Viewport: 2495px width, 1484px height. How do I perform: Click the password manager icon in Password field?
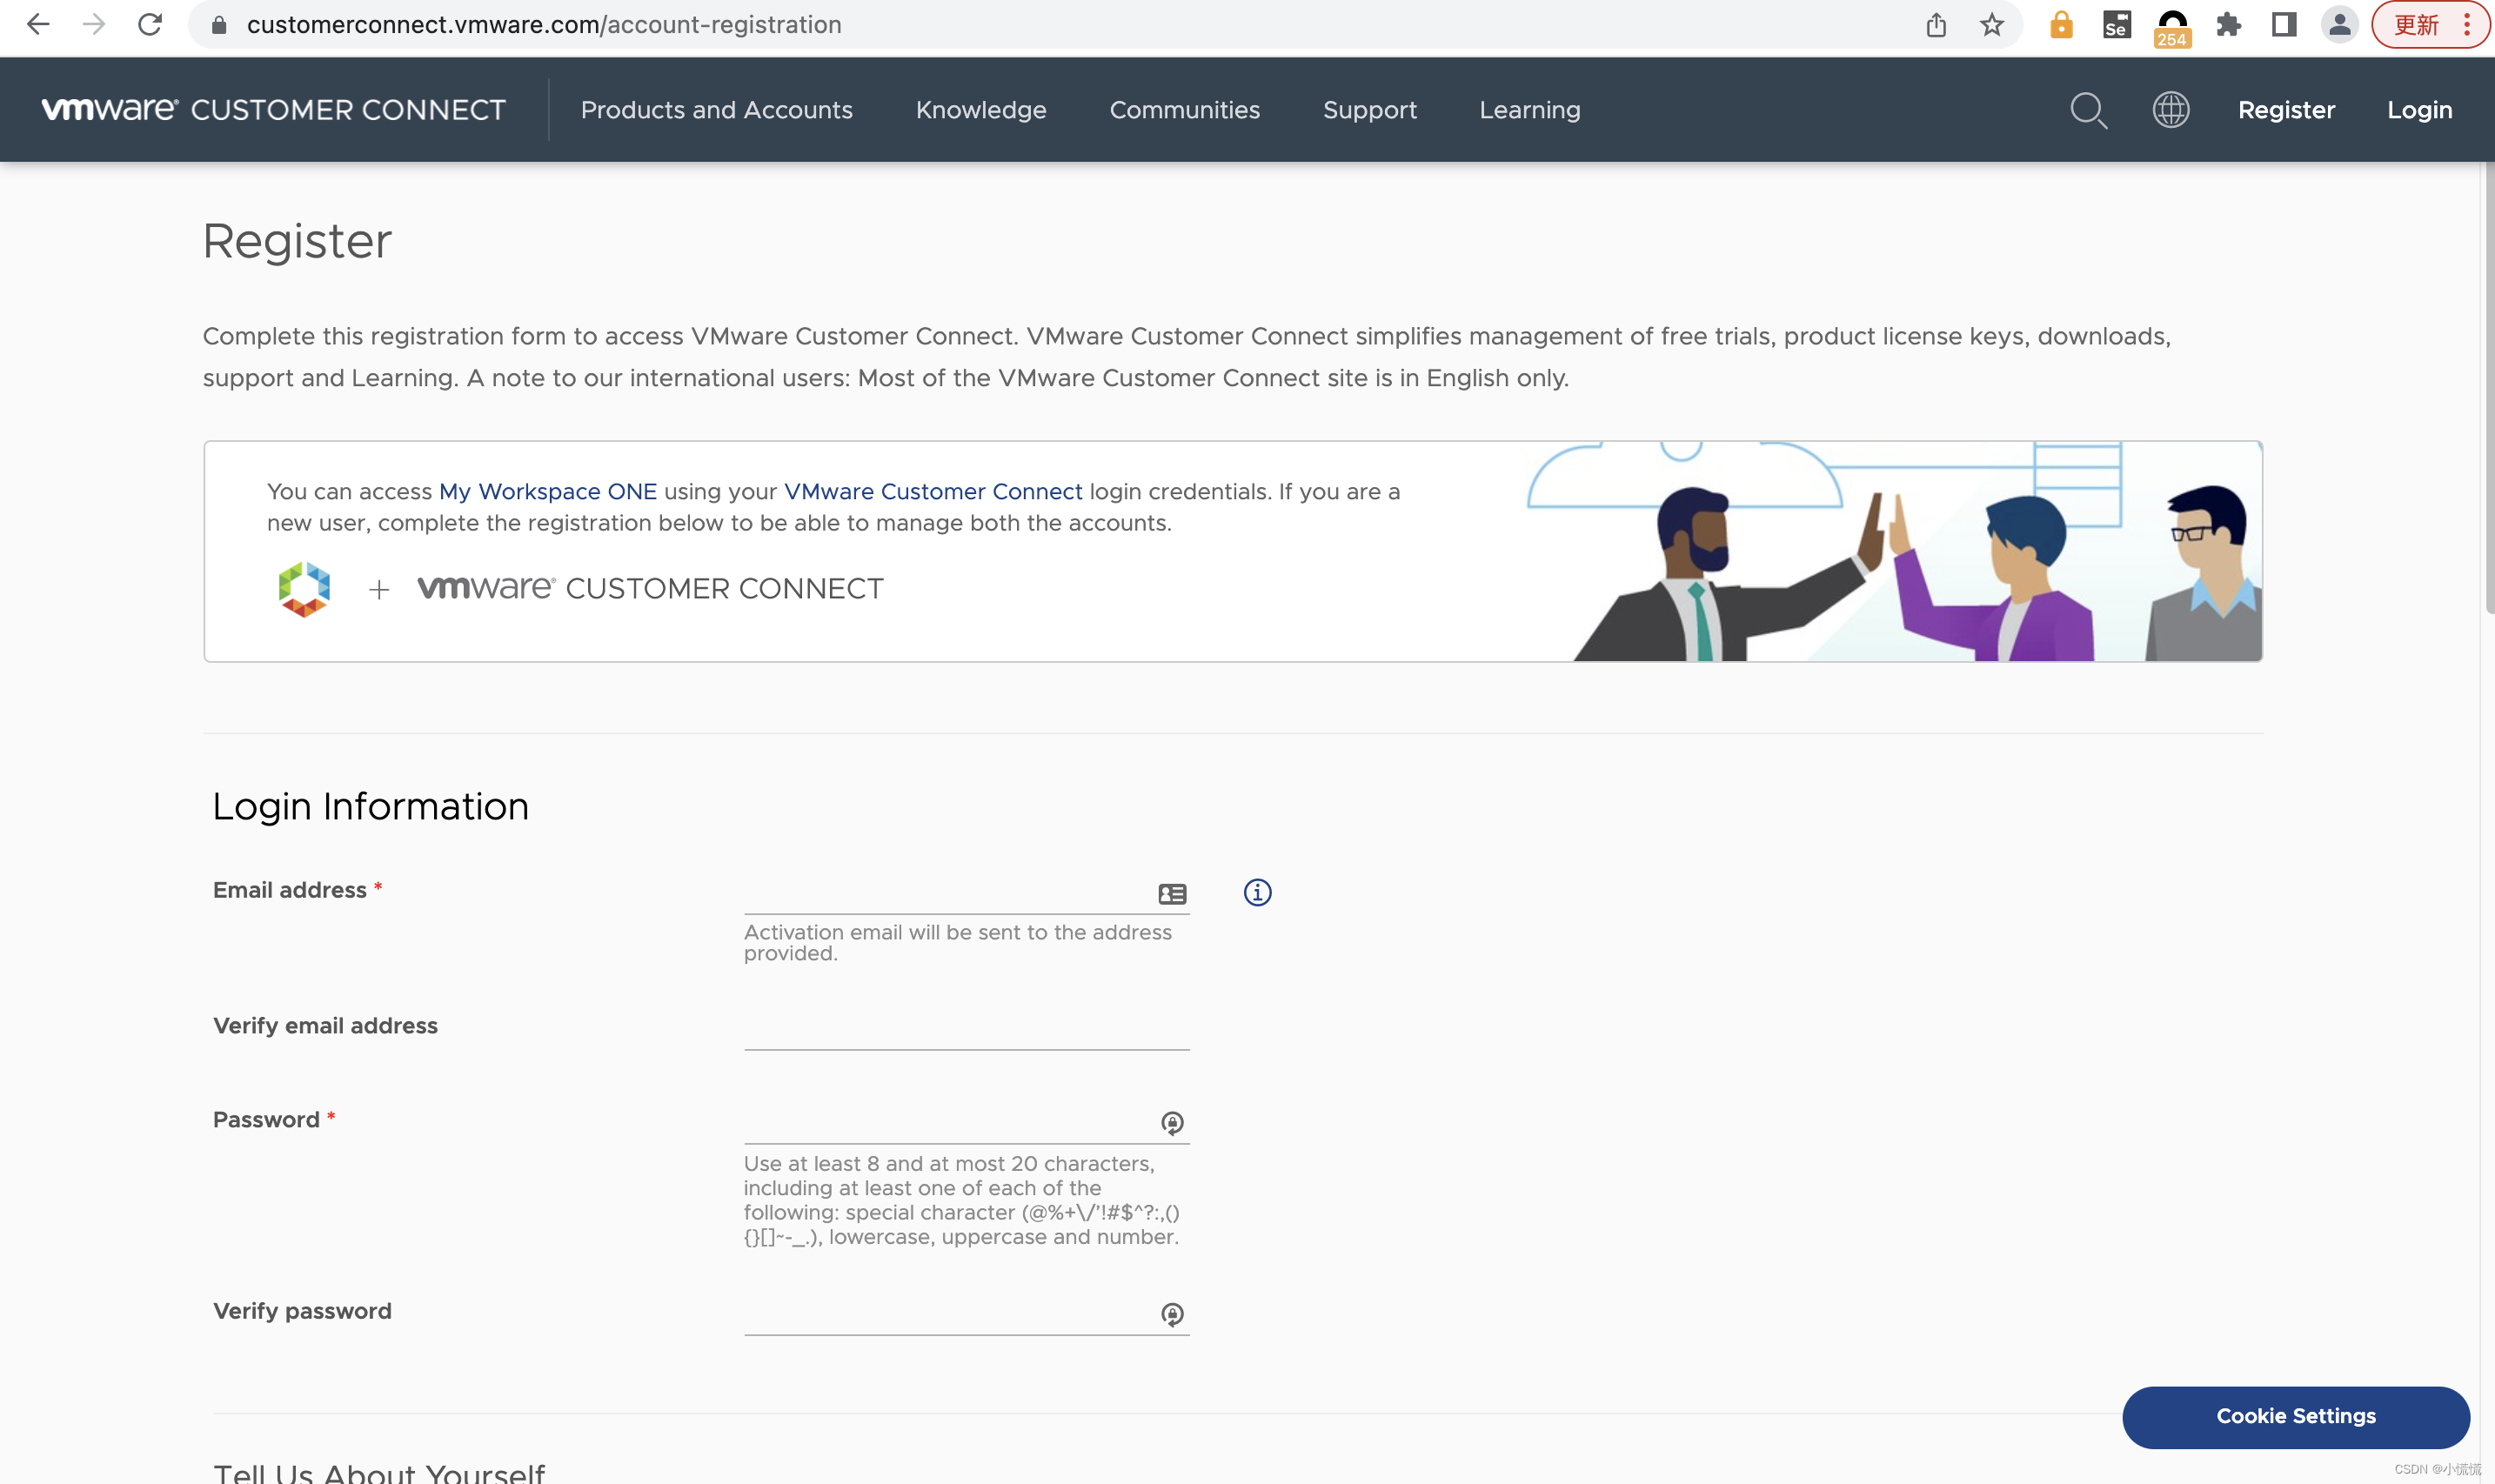pyautogui.click(x=1172, y=1123)
